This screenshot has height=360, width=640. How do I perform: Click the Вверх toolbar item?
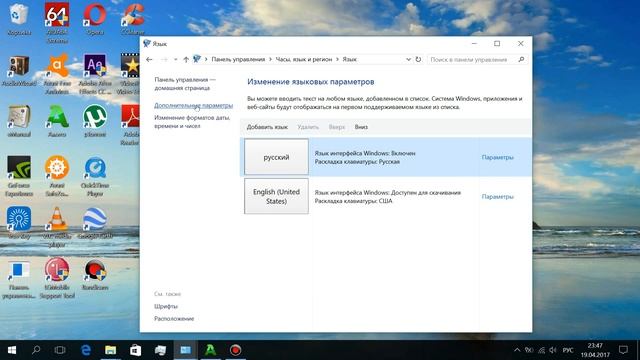[337, 127]
